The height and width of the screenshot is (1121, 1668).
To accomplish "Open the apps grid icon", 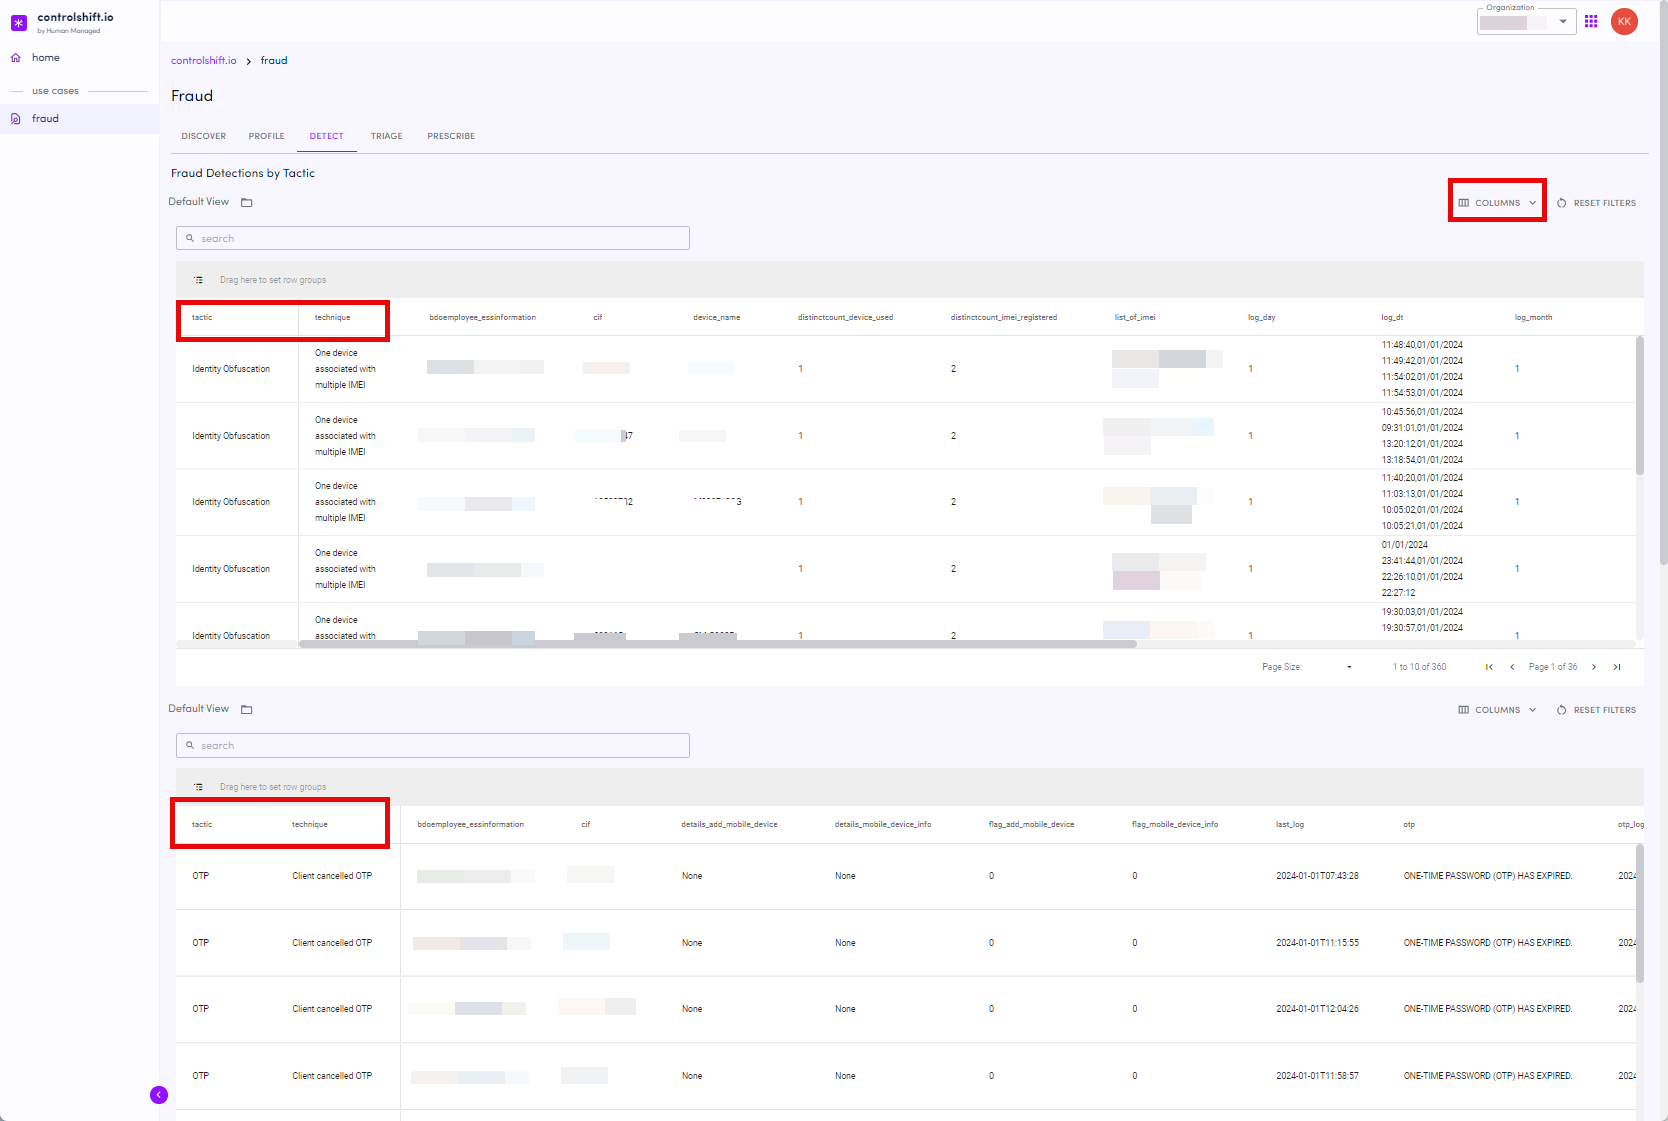I will point(1591,21).
